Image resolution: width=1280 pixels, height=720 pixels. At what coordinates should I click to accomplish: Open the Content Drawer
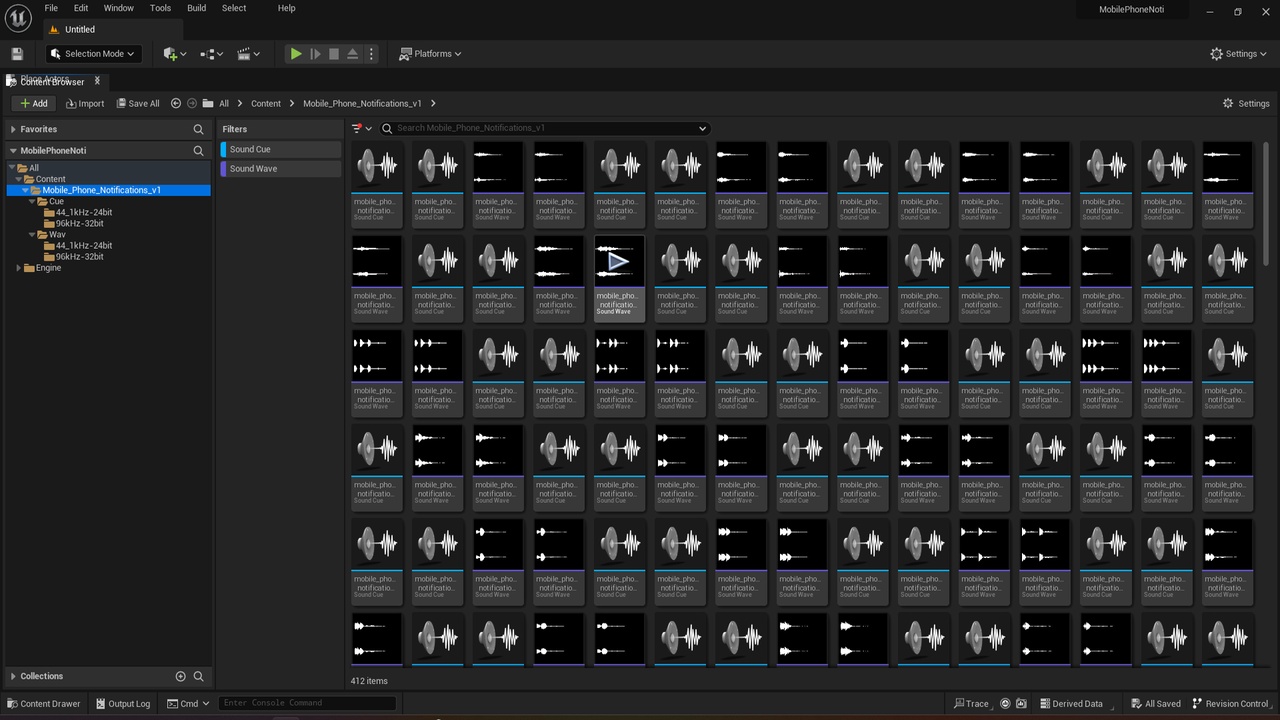[43, 703]
